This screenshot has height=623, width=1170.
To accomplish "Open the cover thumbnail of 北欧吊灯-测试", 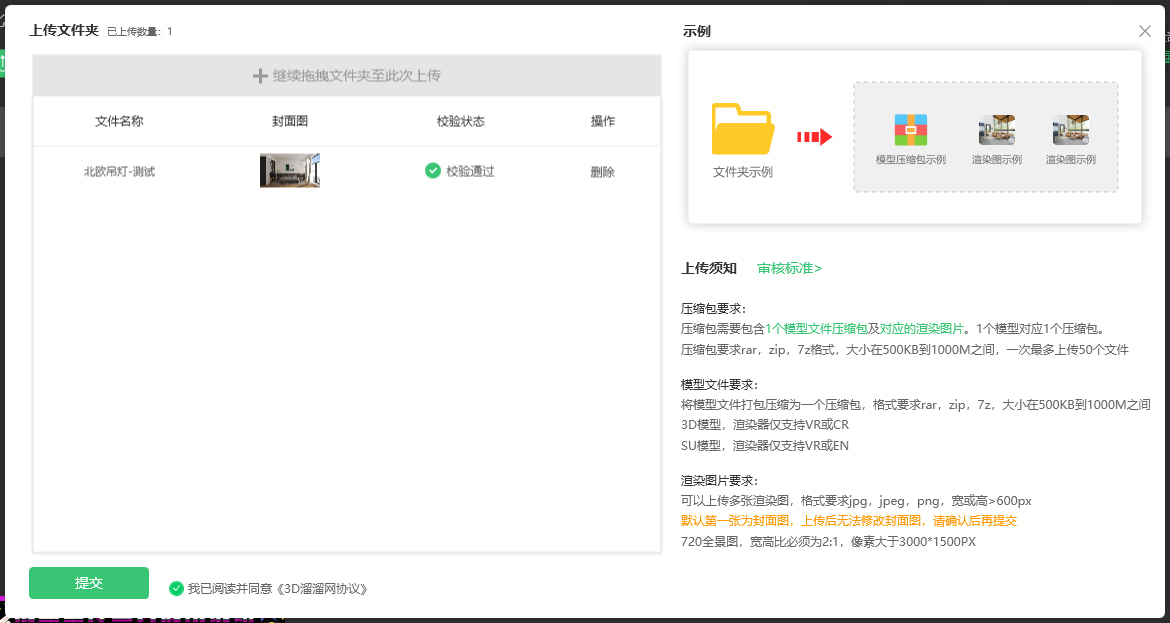I will [x=290, y=171].
